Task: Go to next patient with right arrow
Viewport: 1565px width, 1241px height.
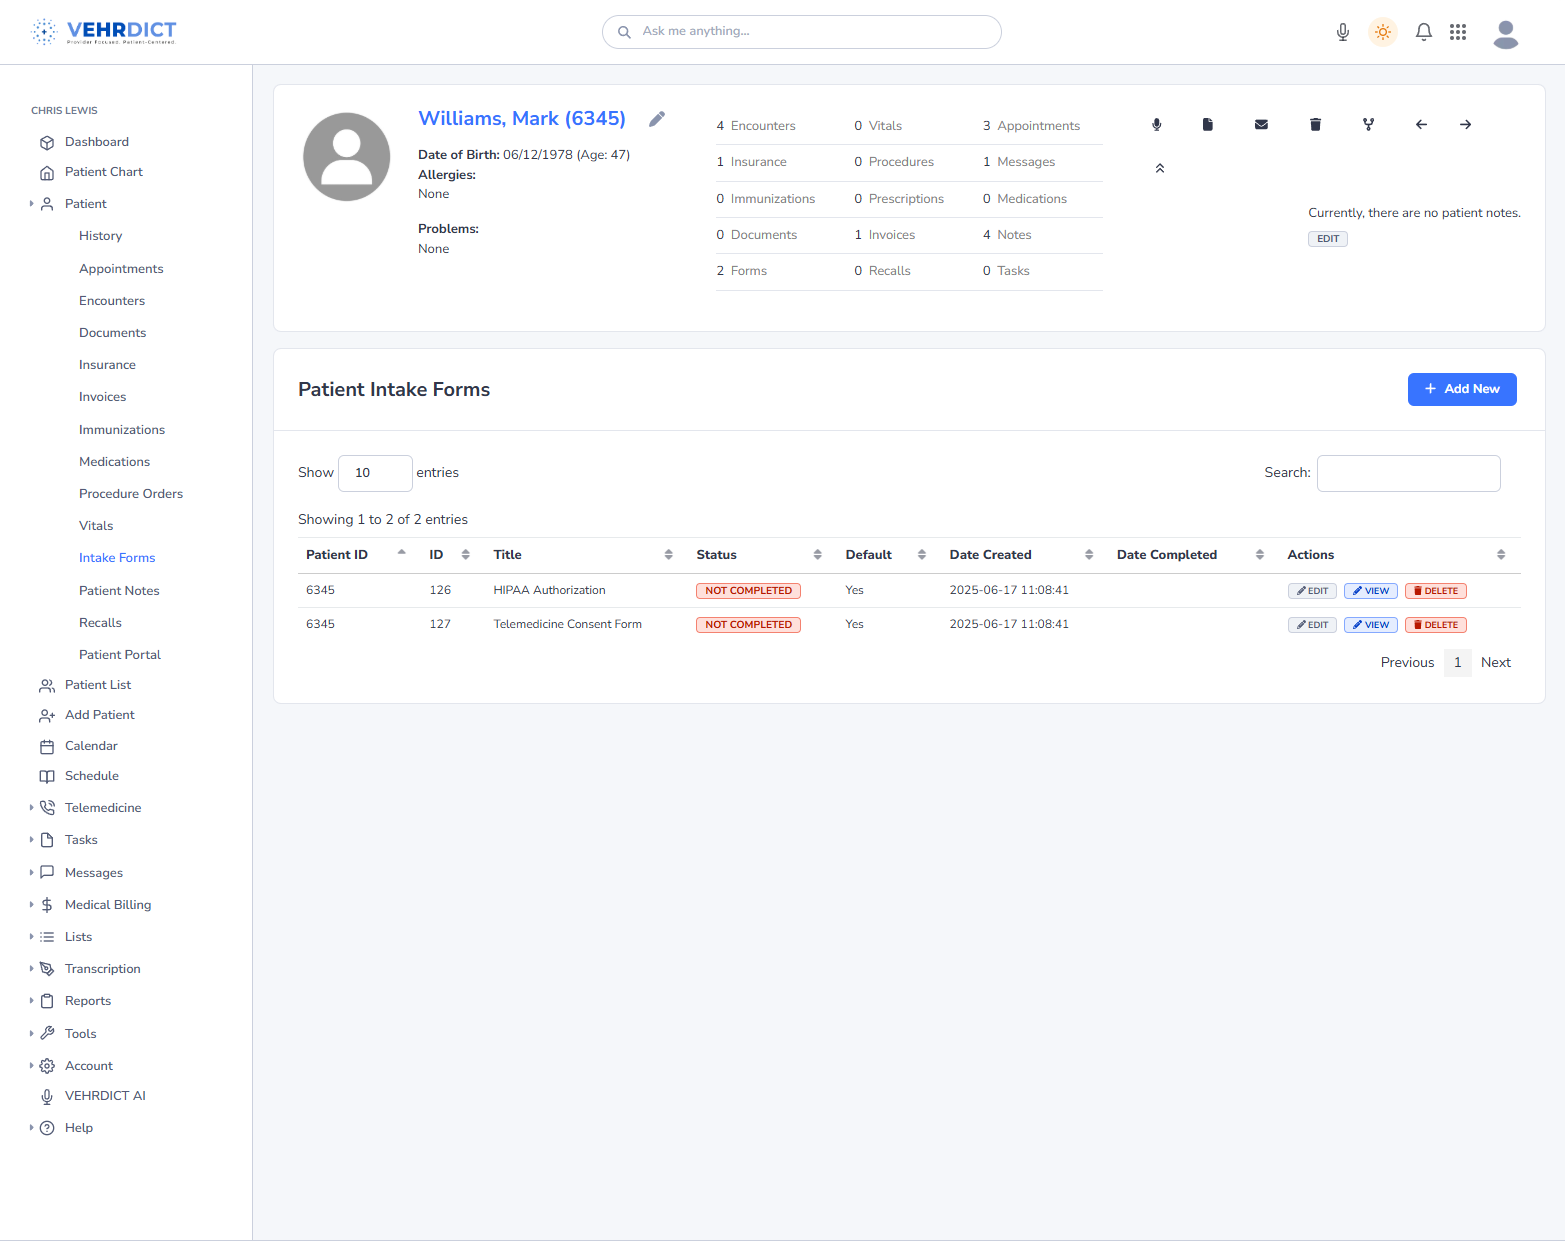Action: pyautogui.click(x=1465, y=125)
